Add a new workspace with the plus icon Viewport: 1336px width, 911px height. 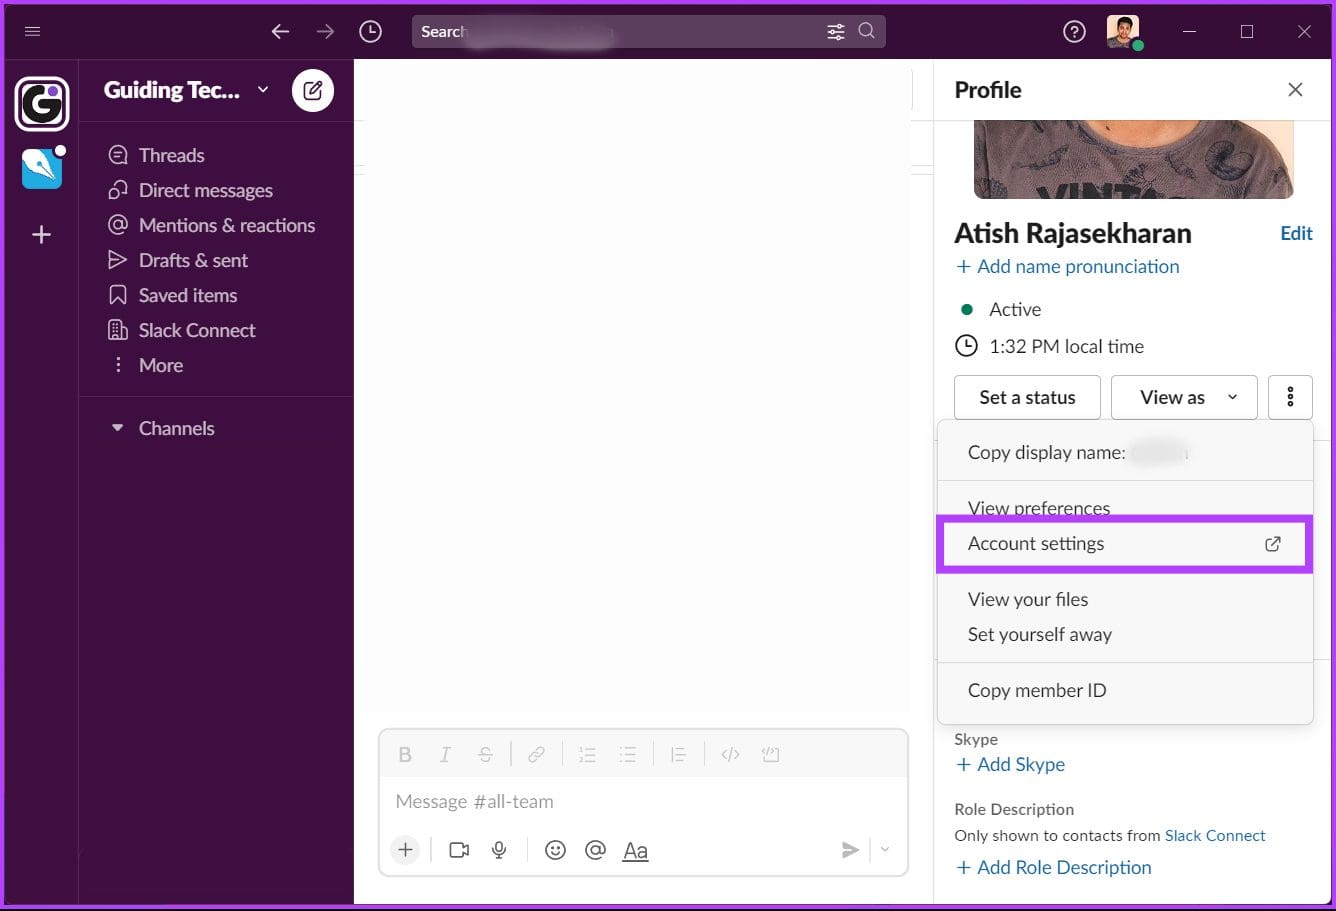tap(41, 235)
